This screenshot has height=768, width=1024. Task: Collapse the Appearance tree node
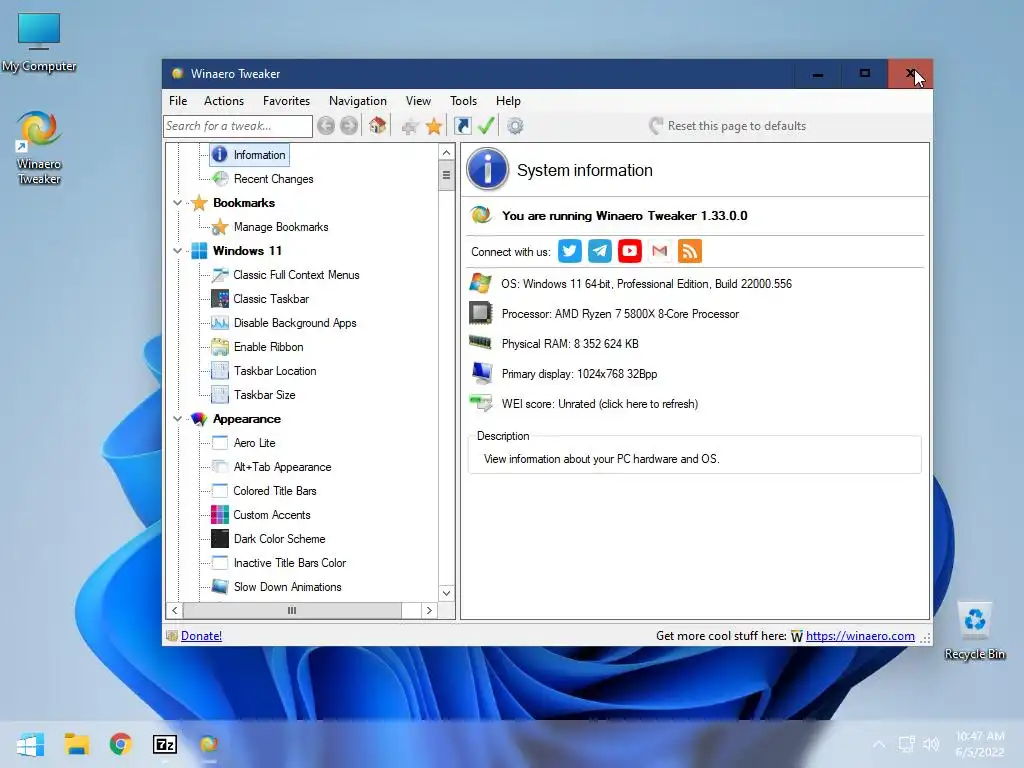[177, 419]
